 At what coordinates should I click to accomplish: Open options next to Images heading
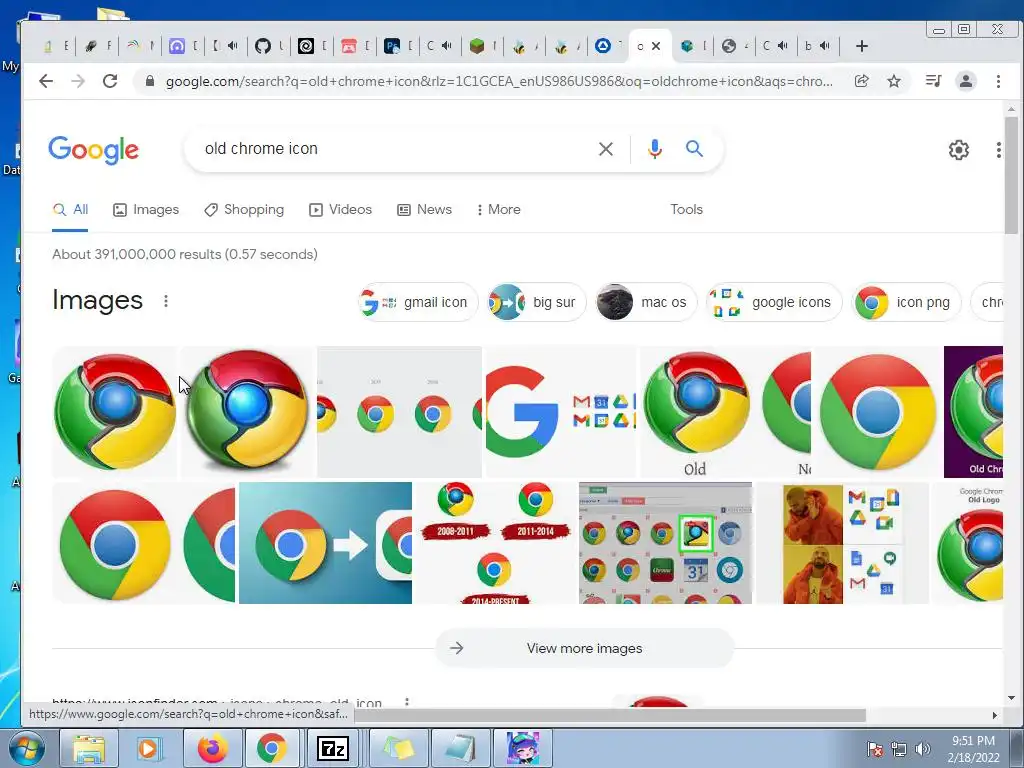pos(166,300)
